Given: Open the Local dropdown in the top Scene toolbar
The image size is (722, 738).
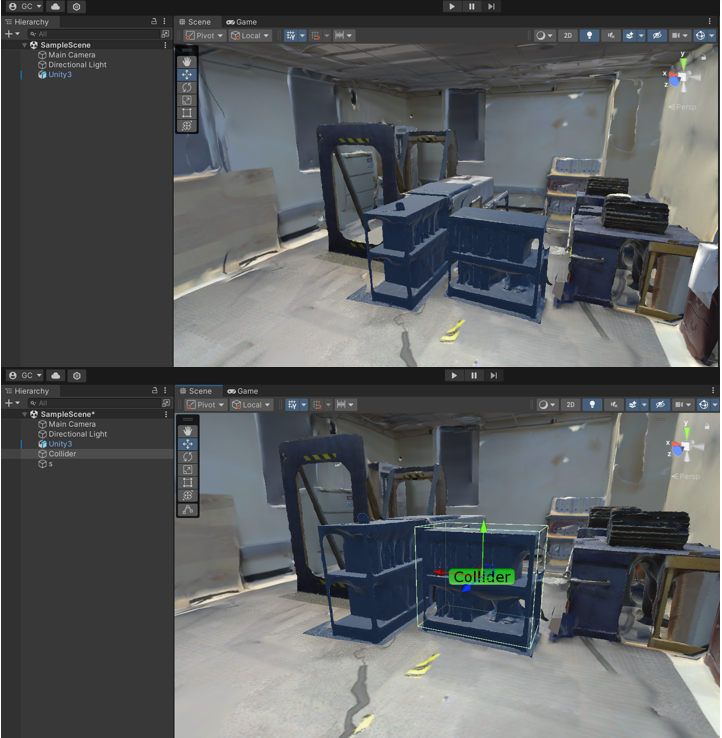Looking at the screenshot, I should tap(250, 36).
